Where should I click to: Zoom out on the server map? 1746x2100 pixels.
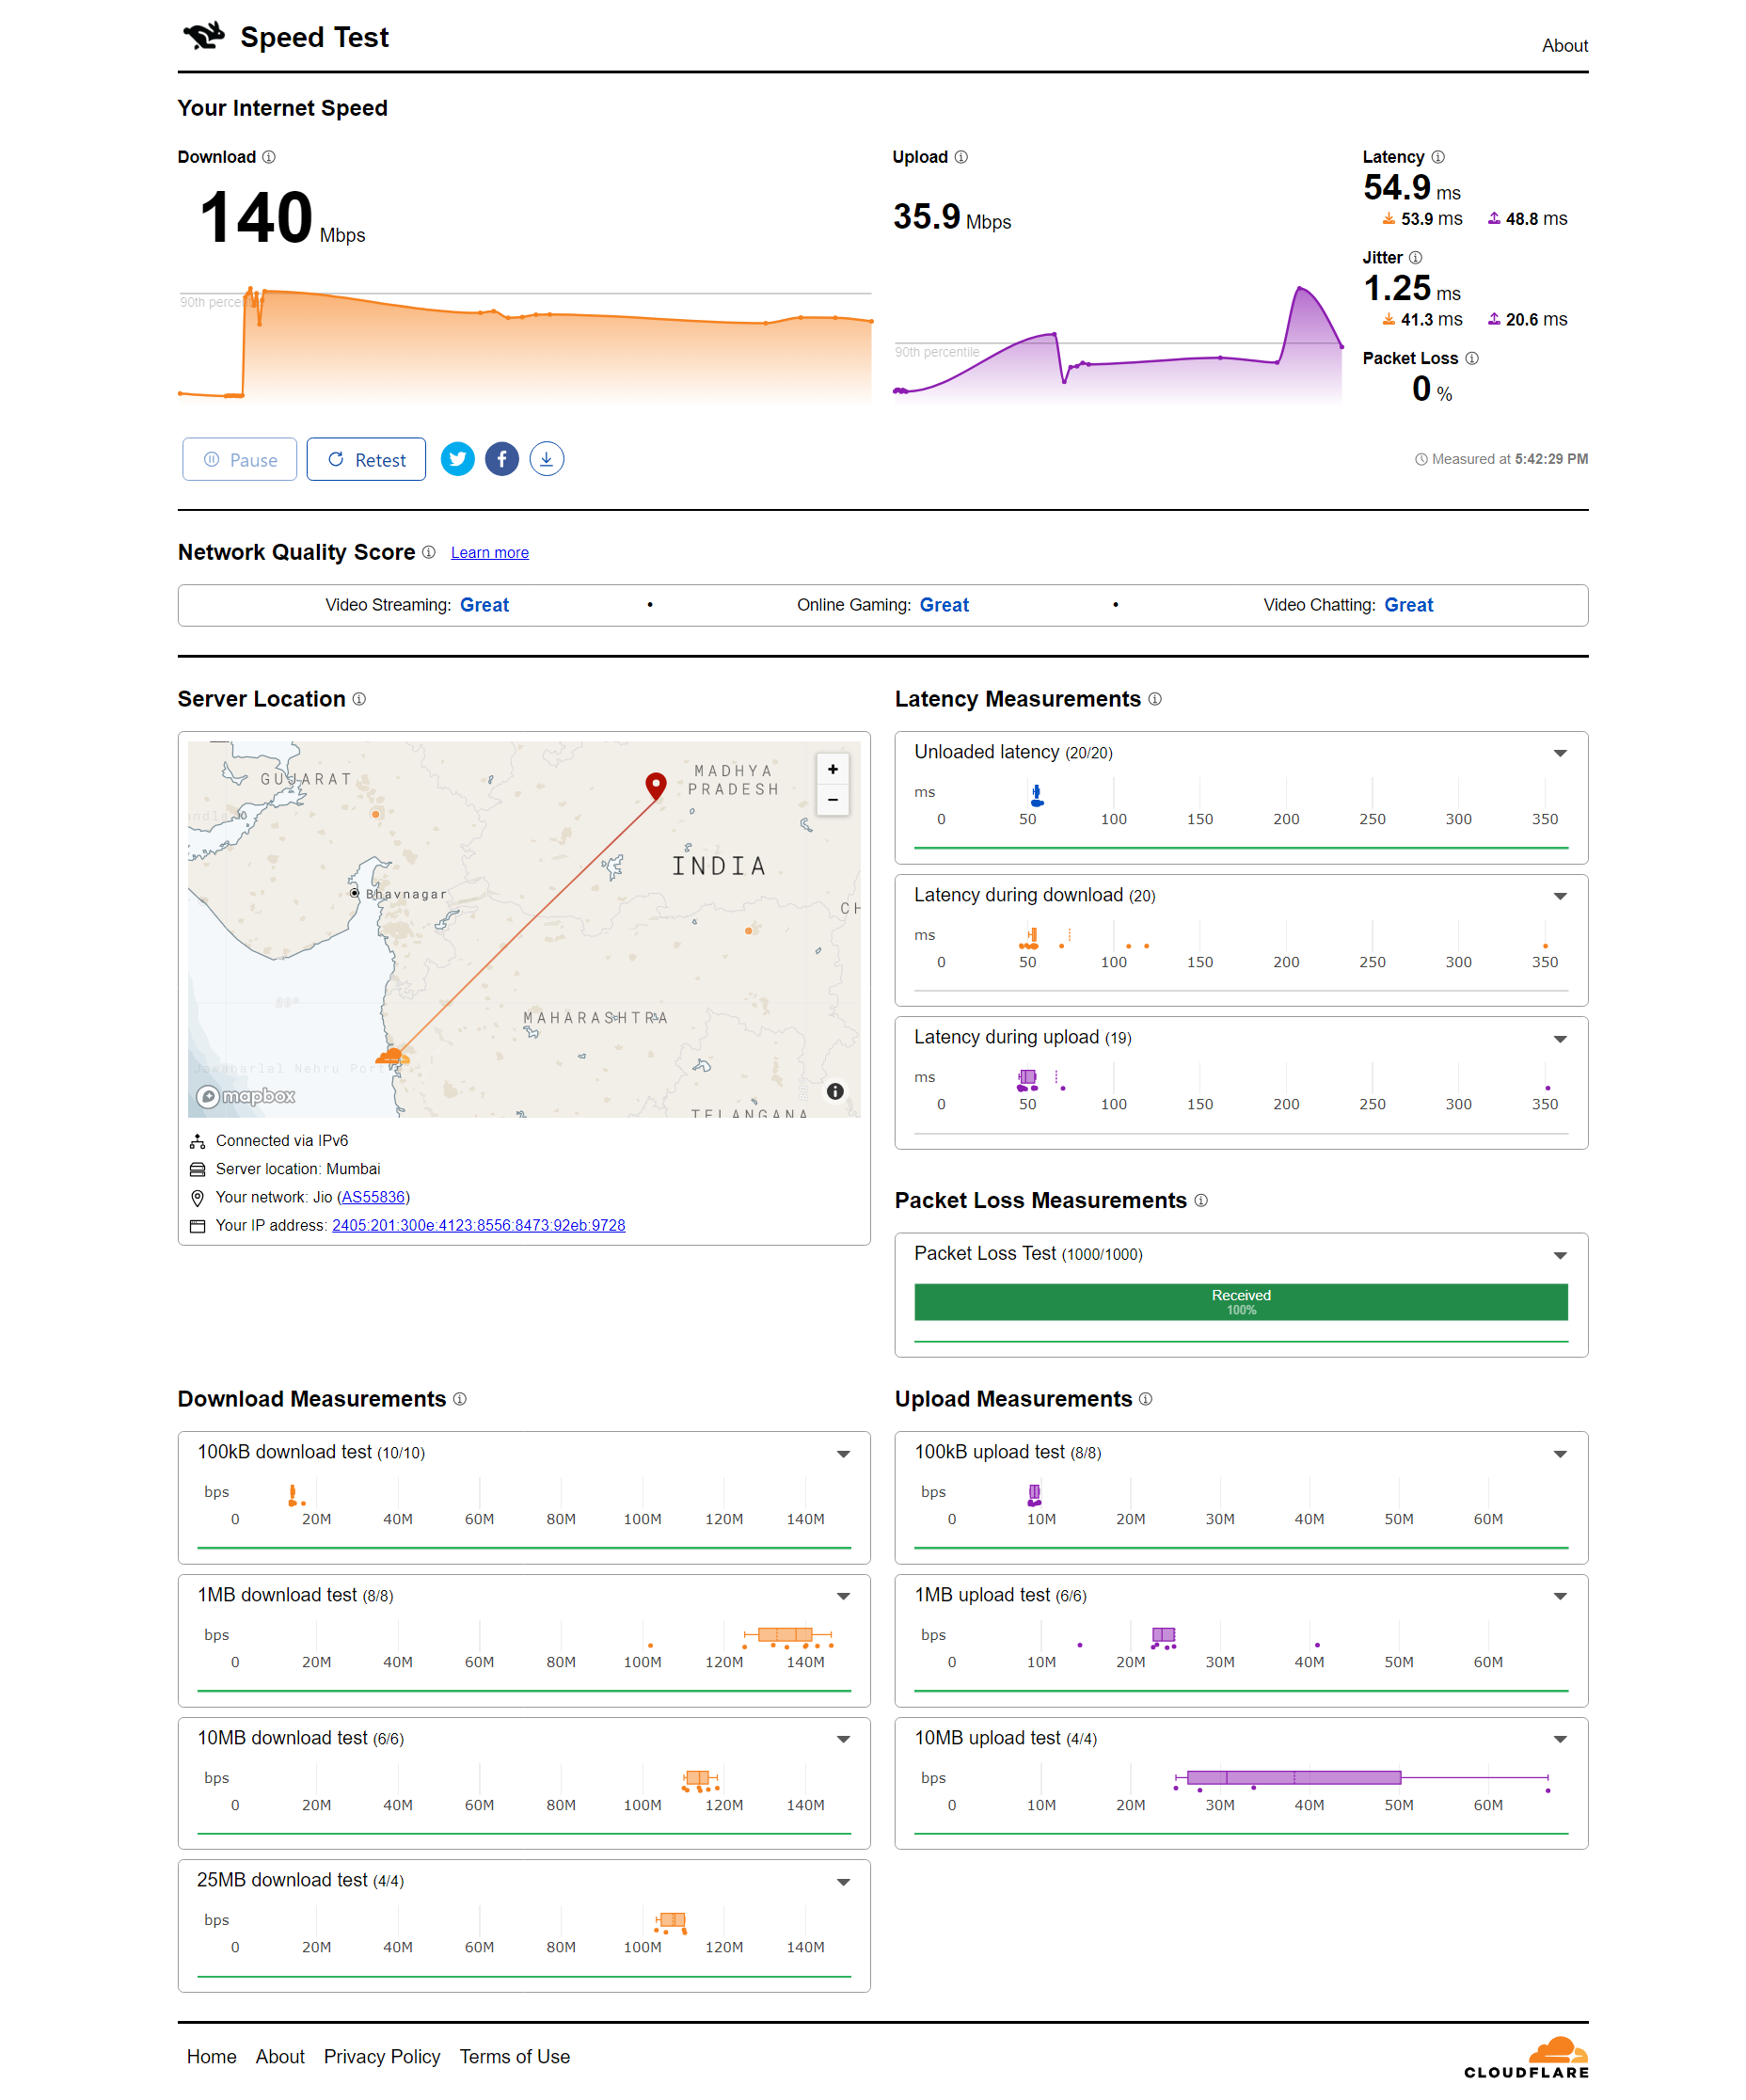832,800
